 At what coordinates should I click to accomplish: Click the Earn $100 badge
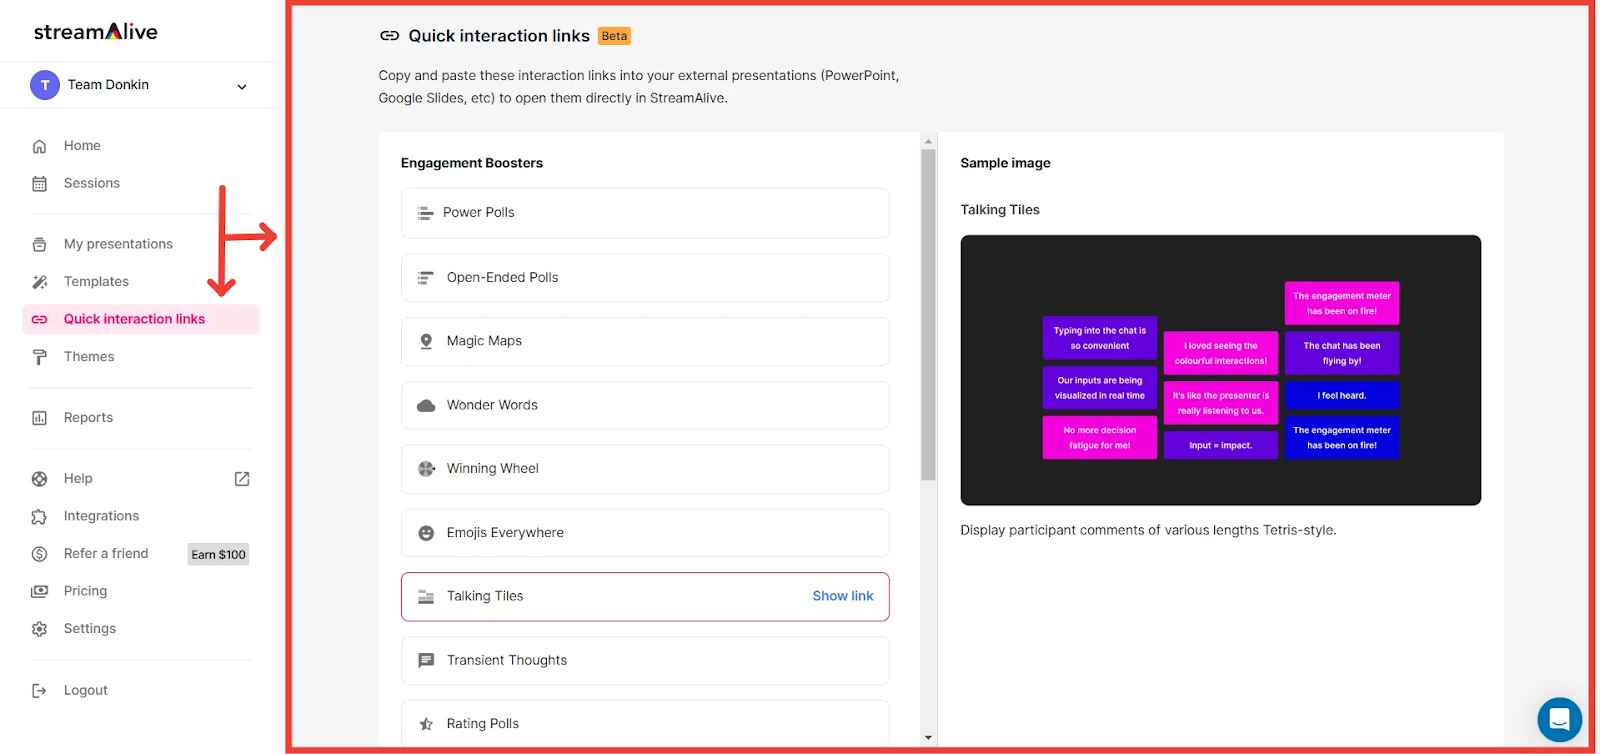pyautogui.click(x=218, y=554)
